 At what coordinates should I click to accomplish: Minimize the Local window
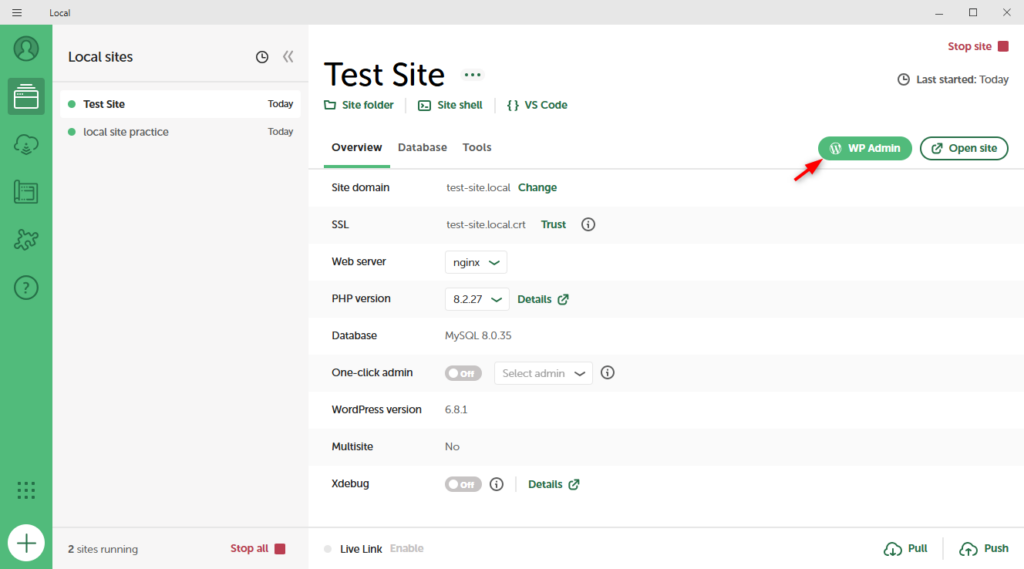(x=939, y=12)
